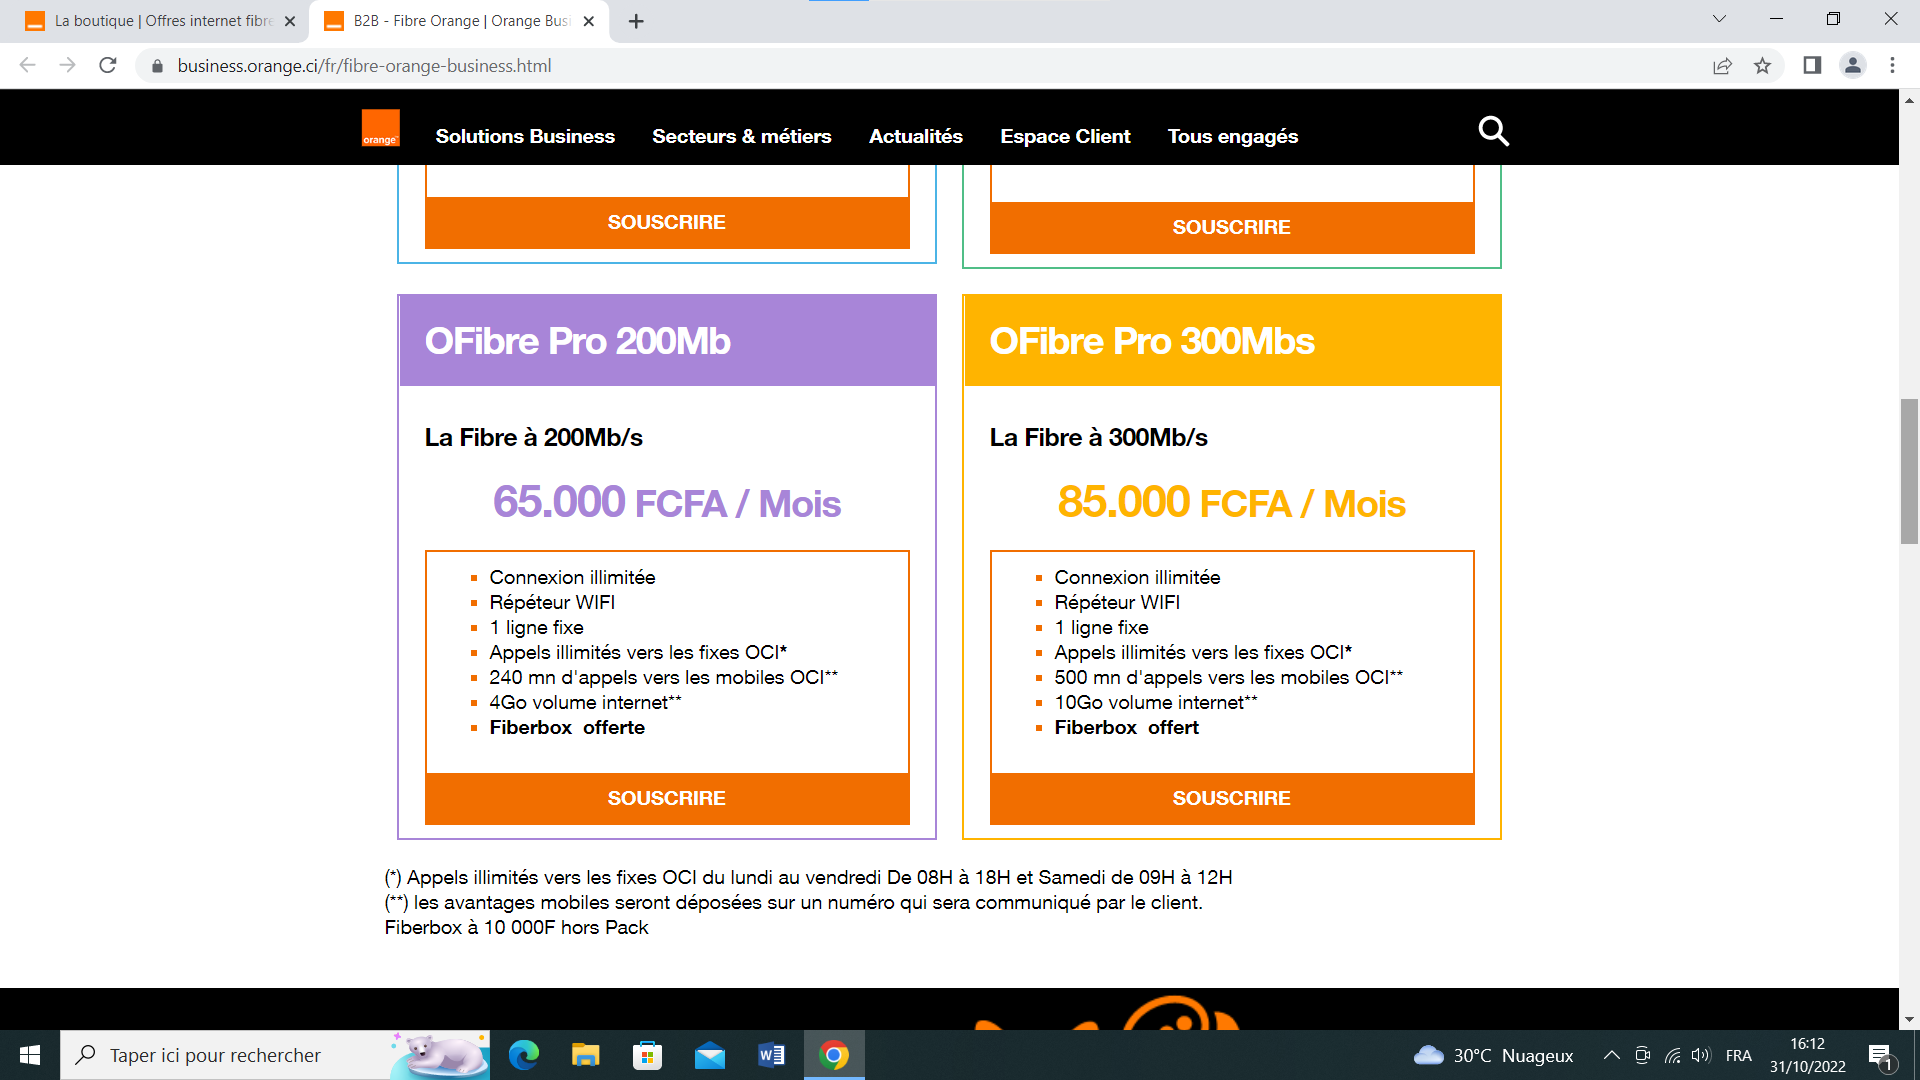Open the Chrome three-dot menu
The height and width of the screenshot is (1080, 1920).
[x=1892, y=66]
